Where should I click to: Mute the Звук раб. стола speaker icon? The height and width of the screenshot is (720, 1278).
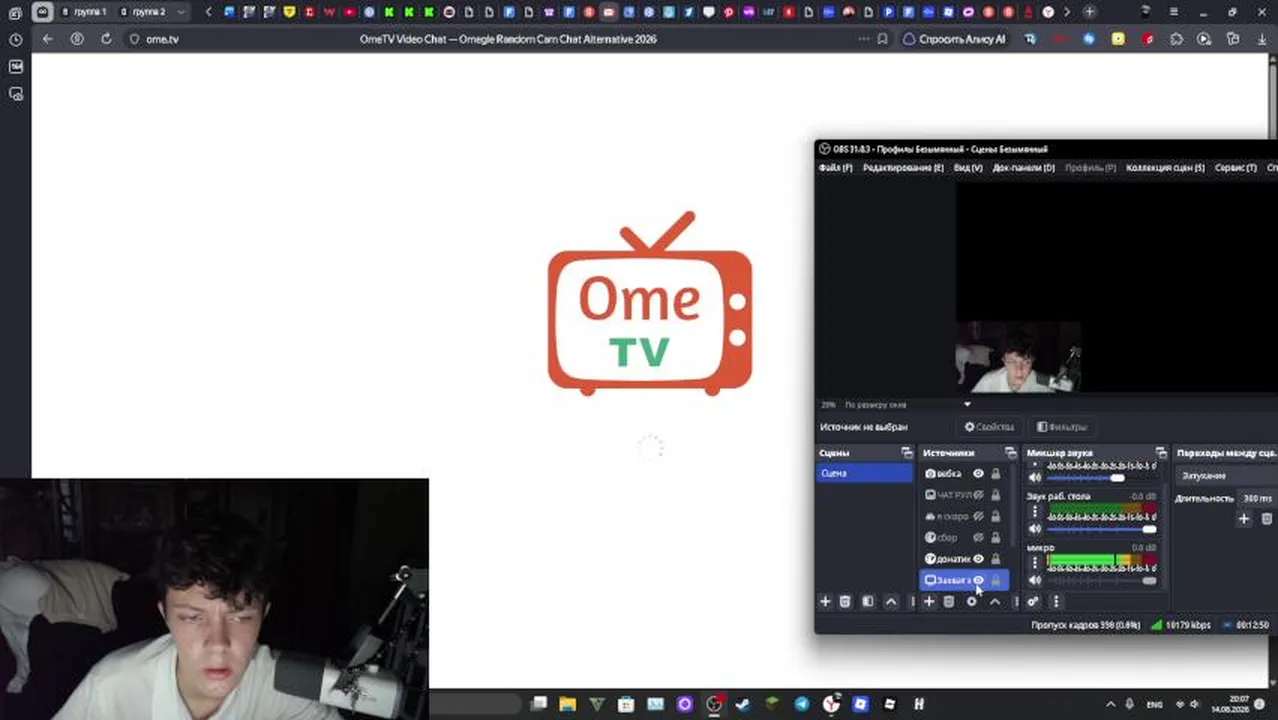coord(1035,528)
